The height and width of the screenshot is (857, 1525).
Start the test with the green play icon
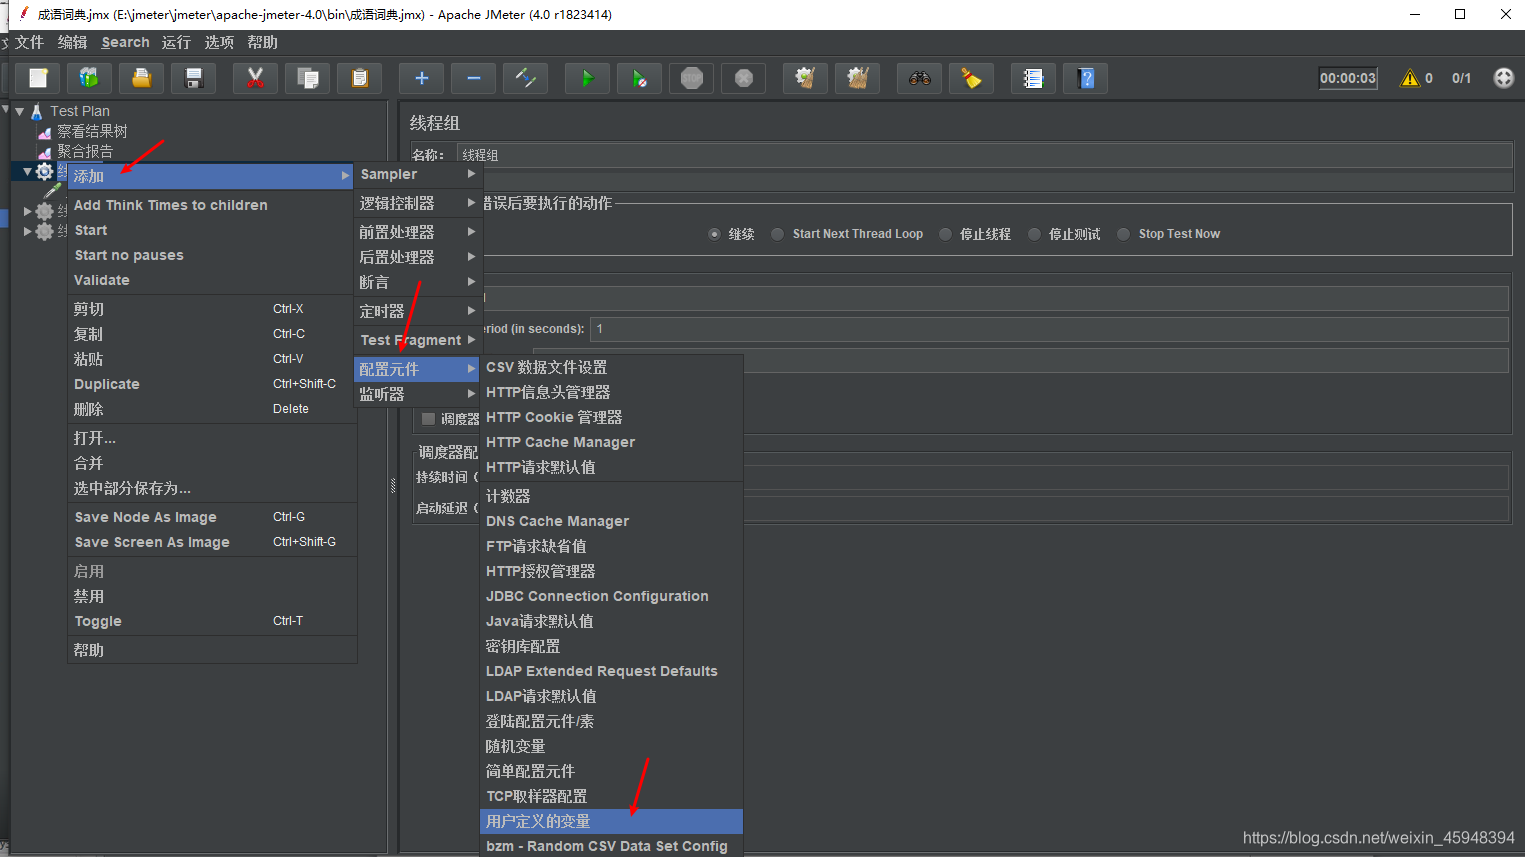click(587, 78)
